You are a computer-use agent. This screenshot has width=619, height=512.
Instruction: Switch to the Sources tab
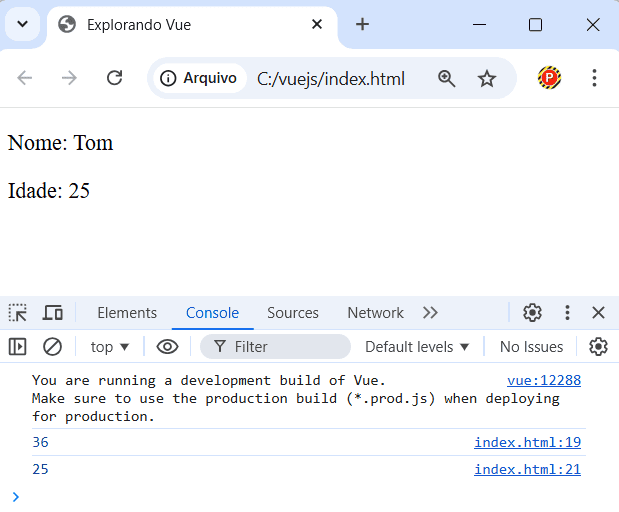coord(292,313)
